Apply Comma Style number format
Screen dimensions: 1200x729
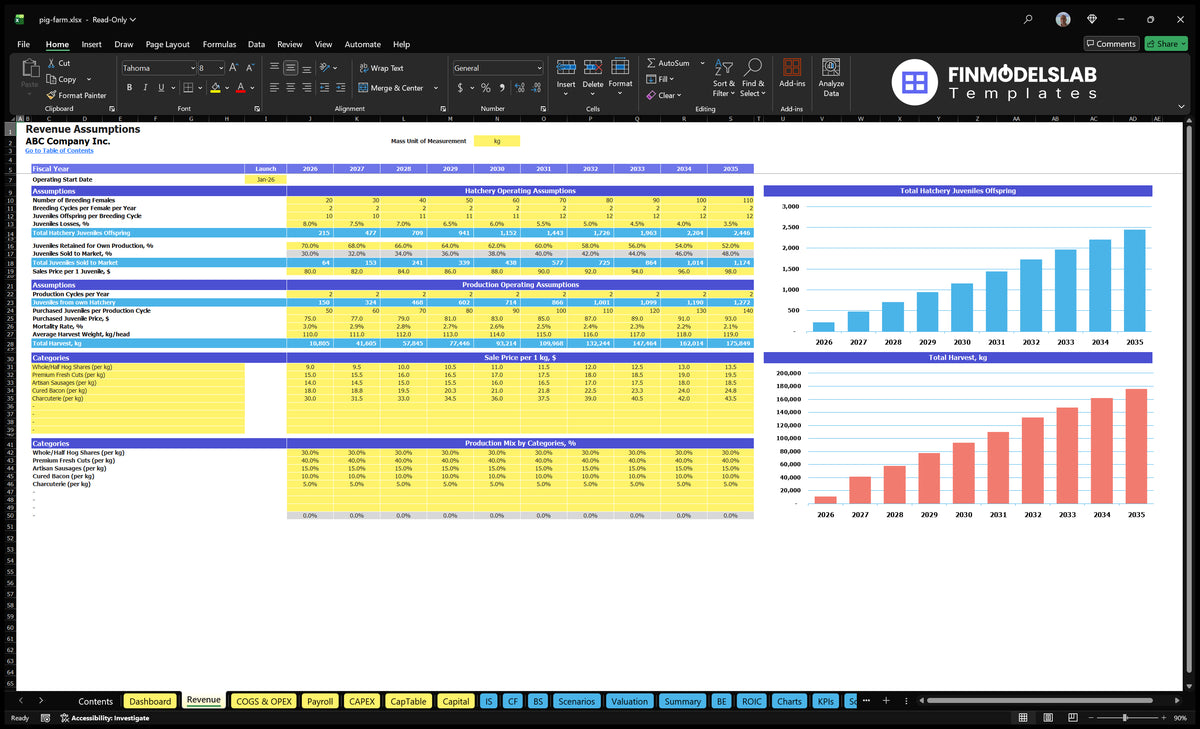[501, 88]
